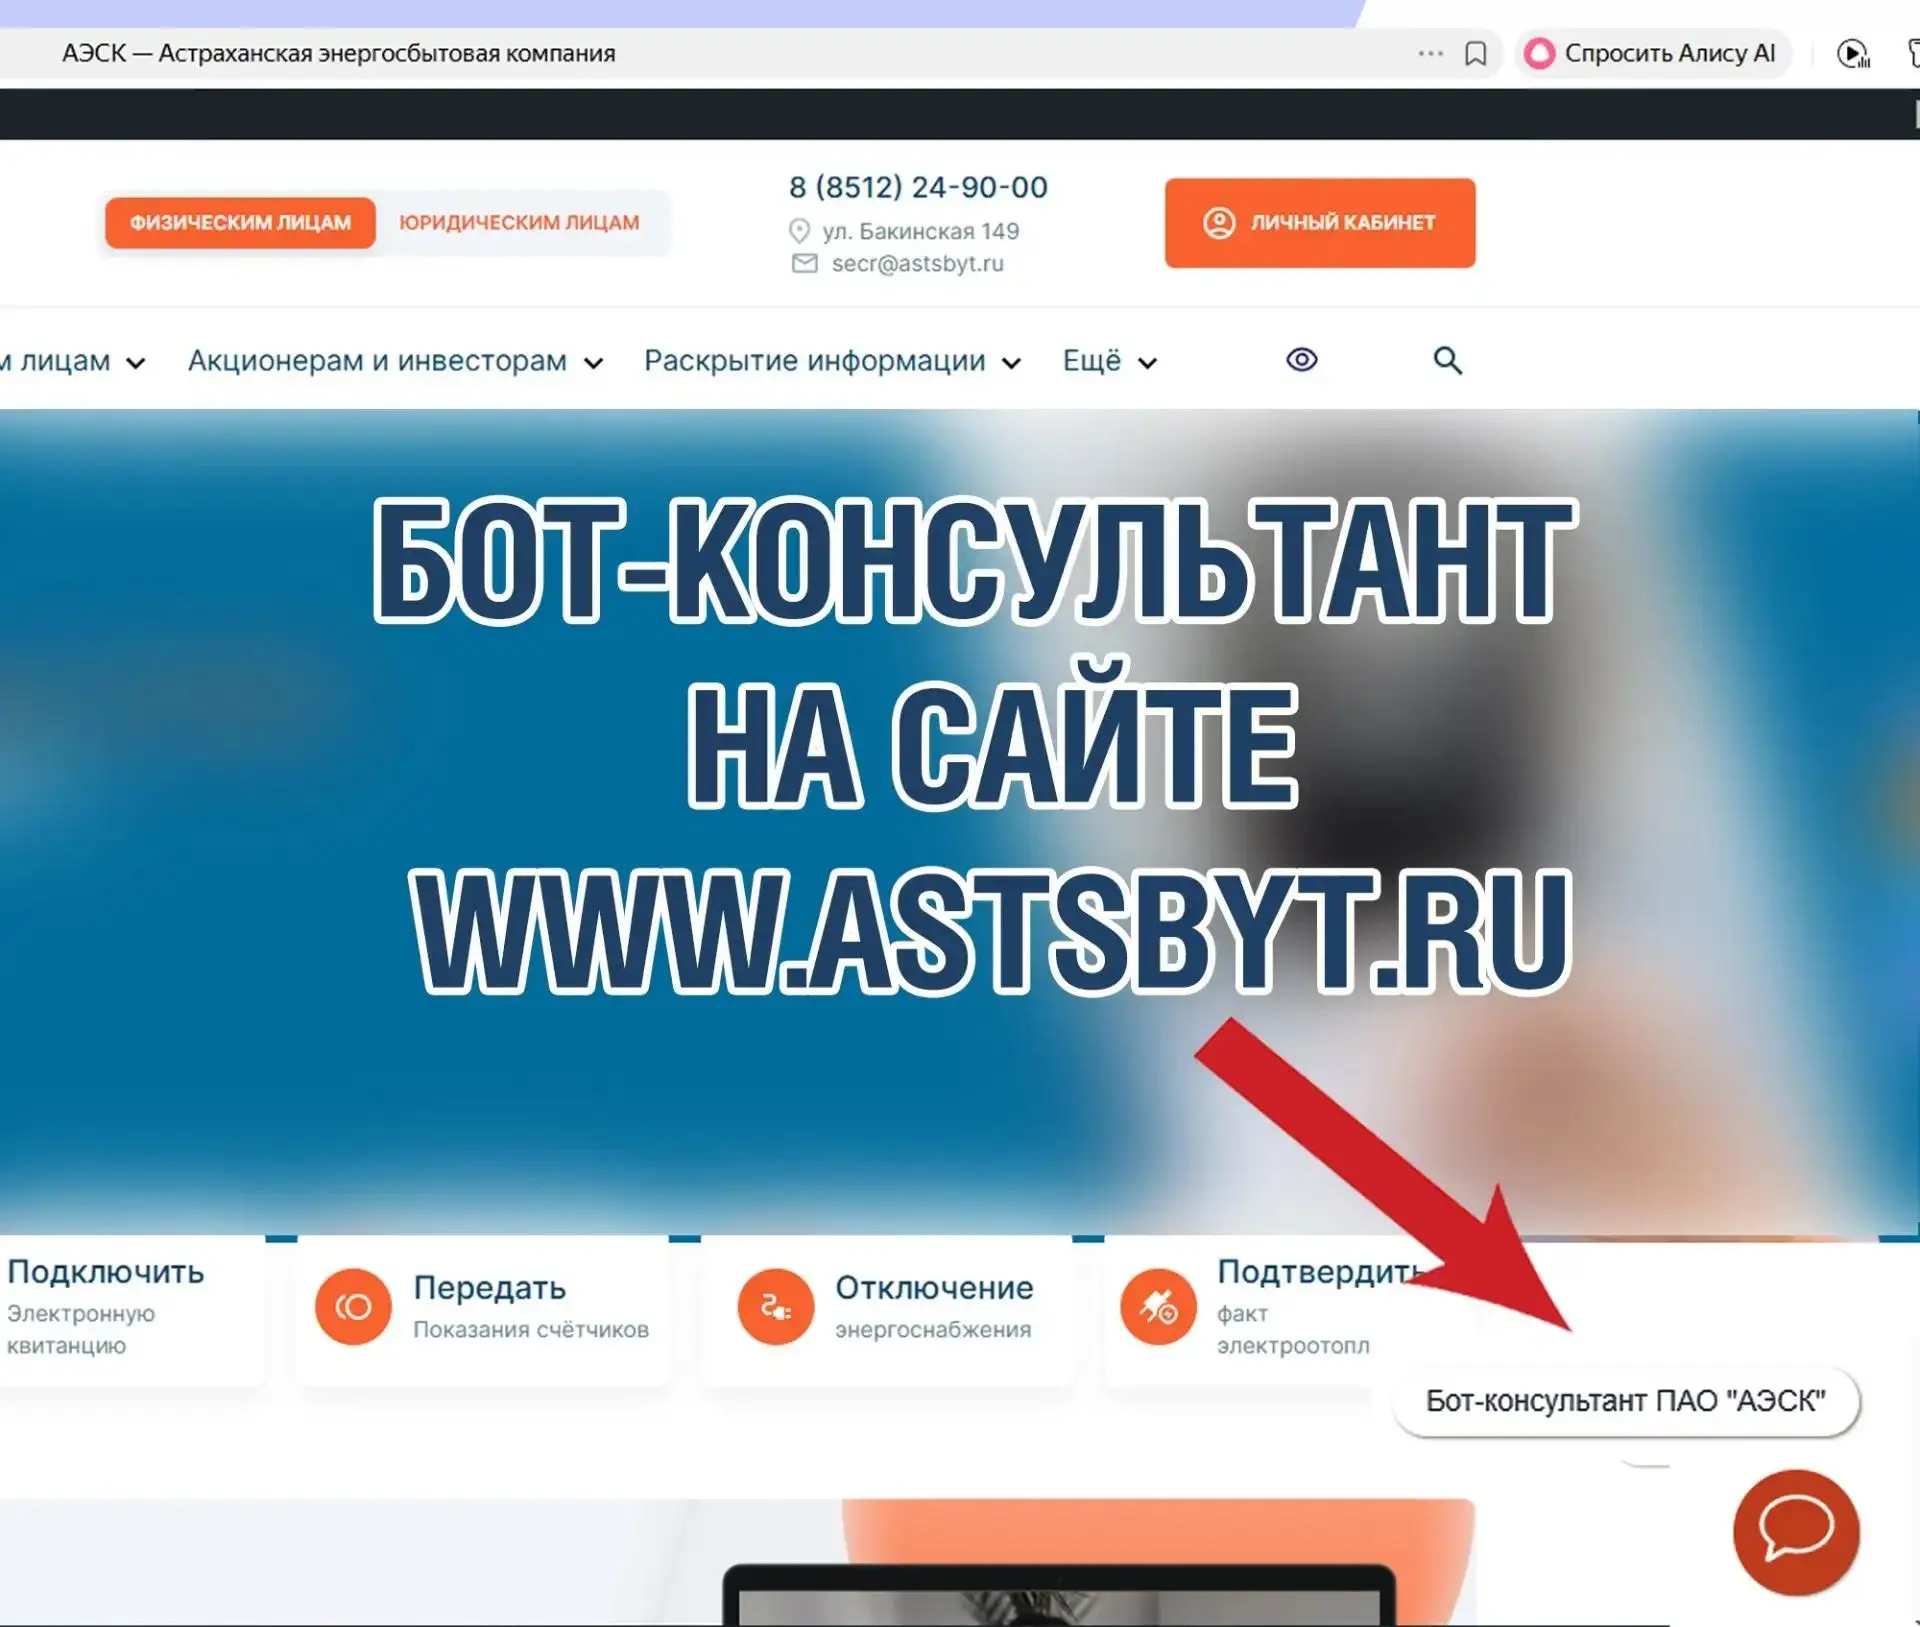Click the Бот-консультант ПАО "АЭСК" tooltip
This screenshot has height=1627, width=1920.
click(1625, 1401)
